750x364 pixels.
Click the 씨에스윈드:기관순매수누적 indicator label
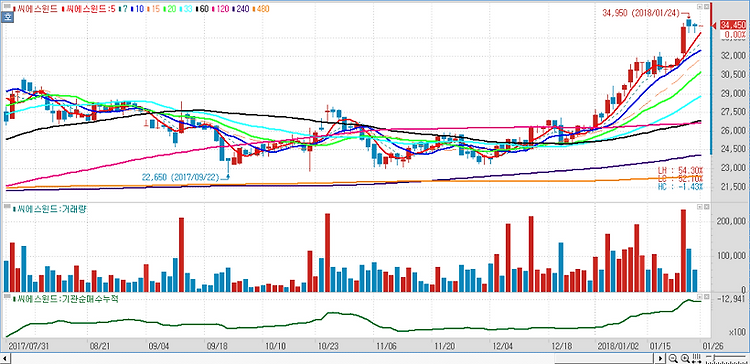pos(66,298)
